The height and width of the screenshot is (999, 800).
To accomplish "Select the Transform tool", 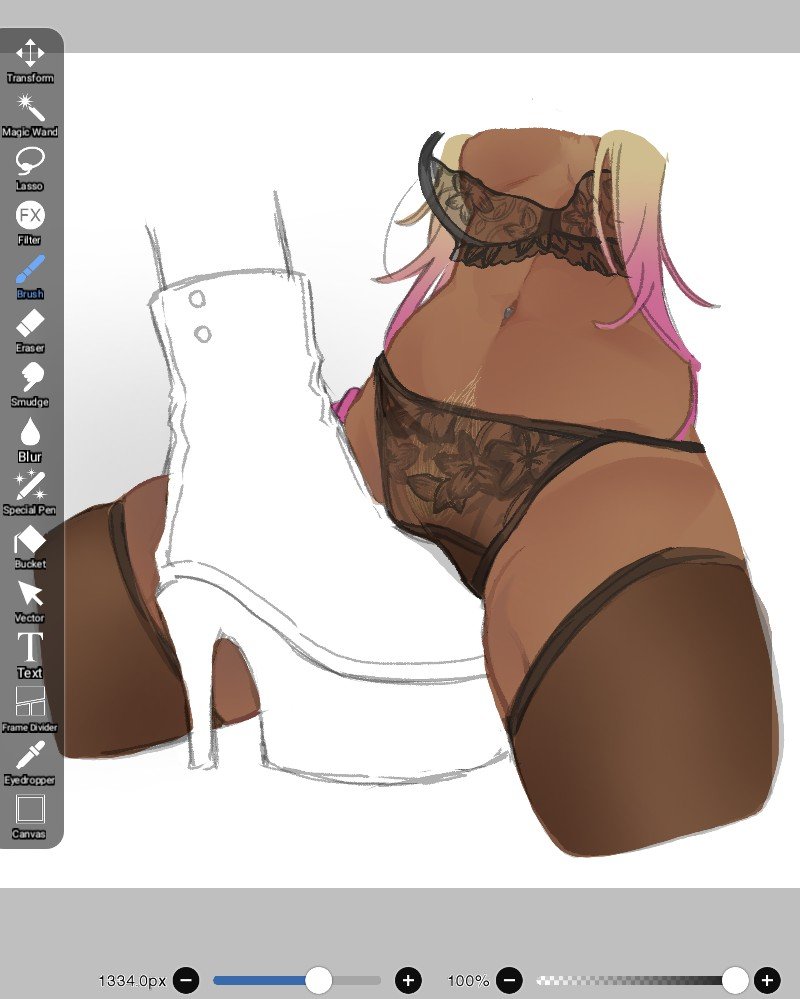I will [30, 61].
